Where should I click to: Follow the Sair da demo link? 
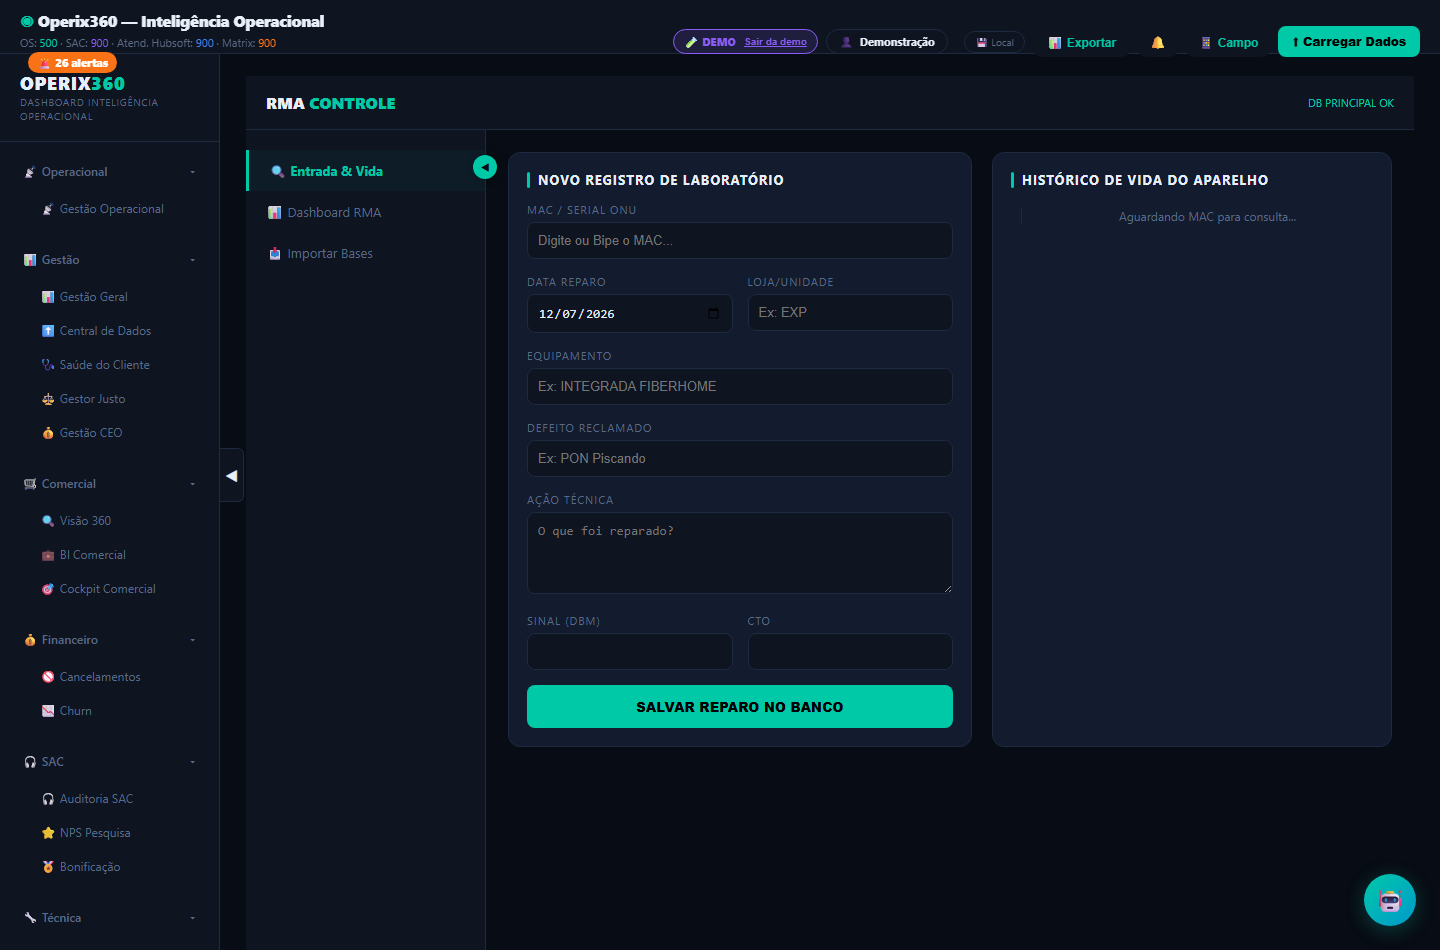(775, 42)
